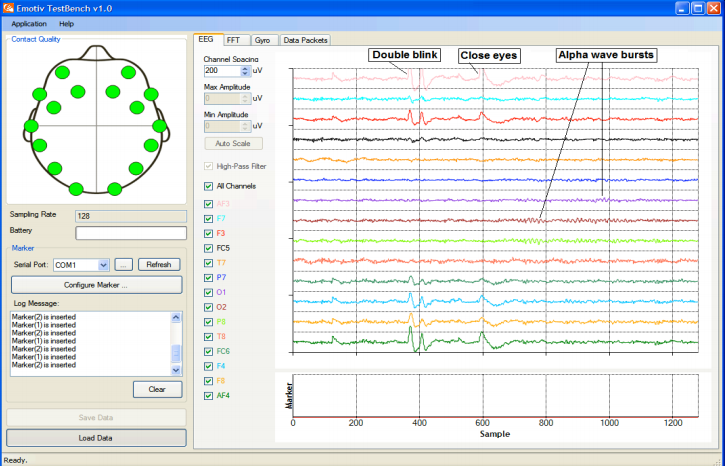Screen dimensions: 726x466
Task: Uncheck the F7 channel checkbox
Action: click(208, 219)
